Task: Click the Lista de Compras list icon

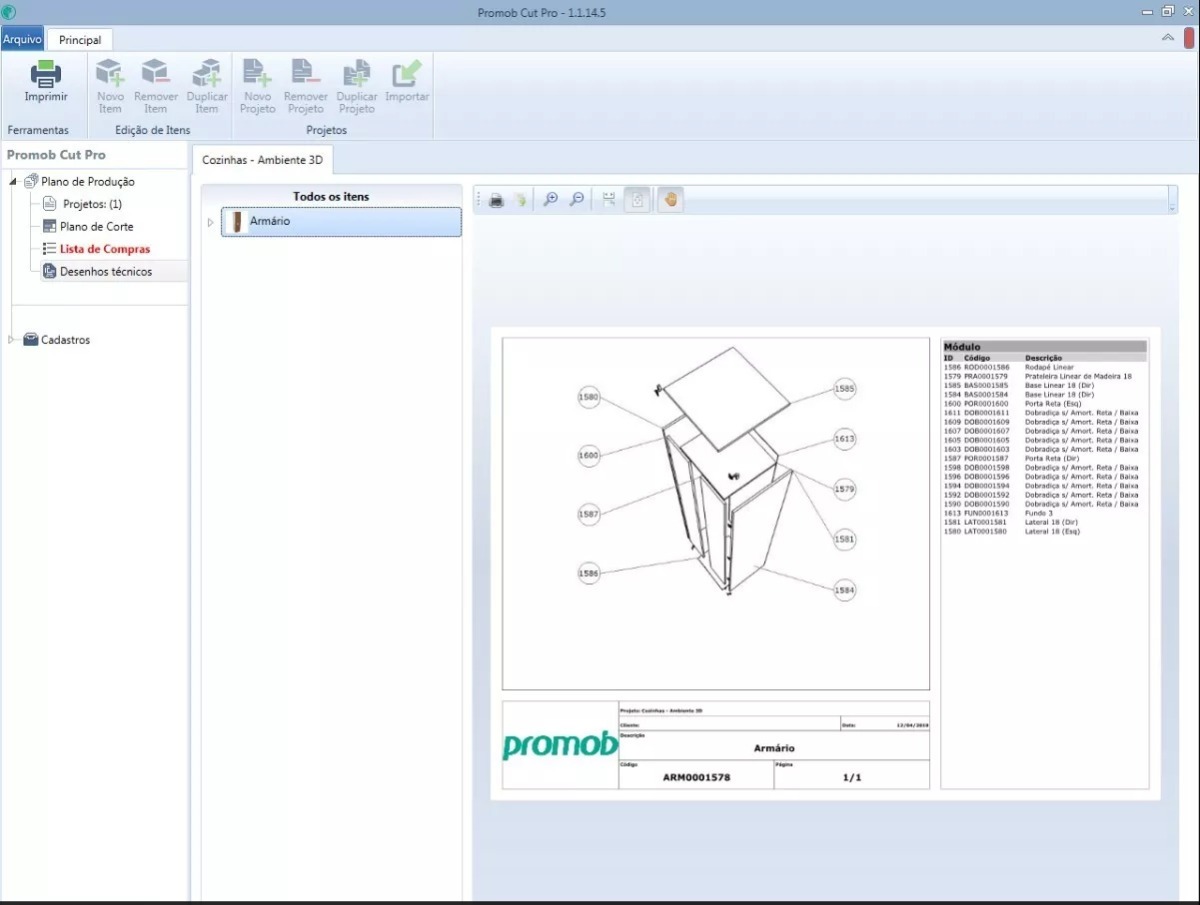Action: point(50,249)
